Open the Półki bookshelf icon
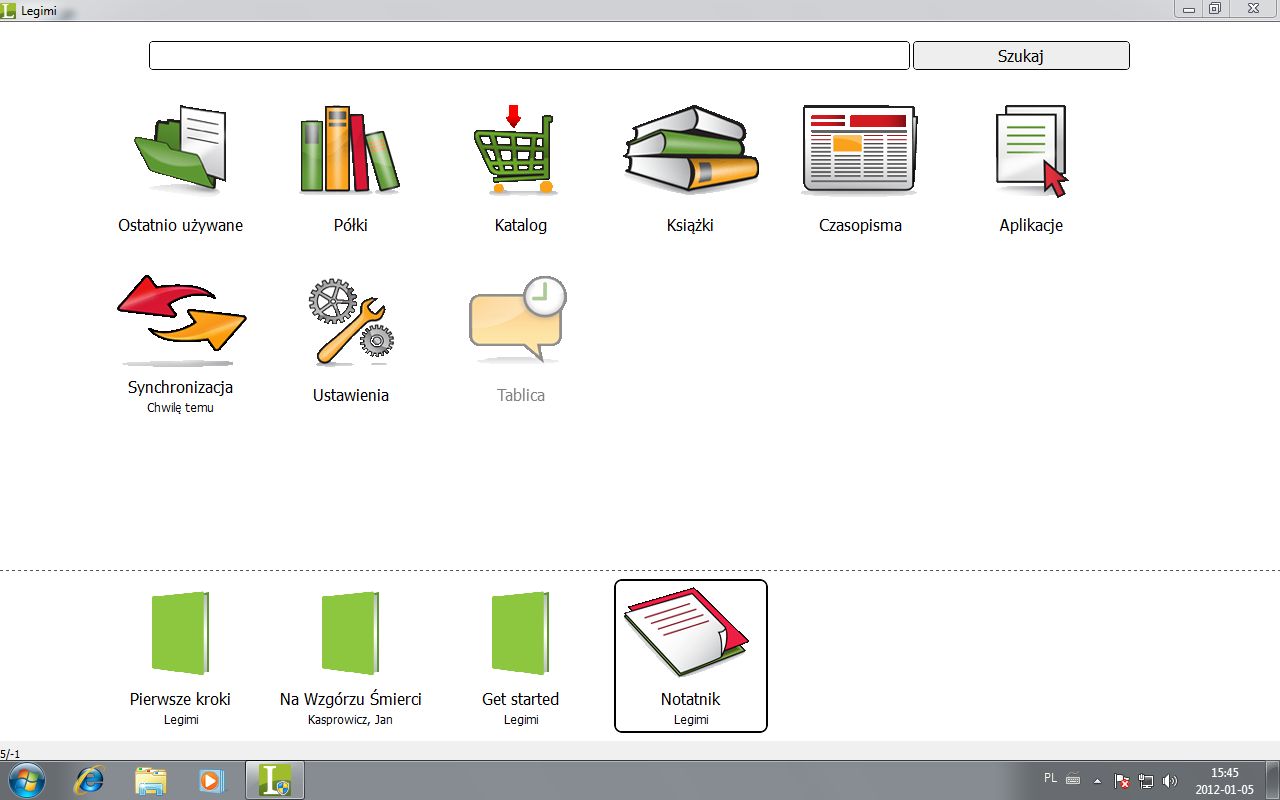 pos(350,148)
